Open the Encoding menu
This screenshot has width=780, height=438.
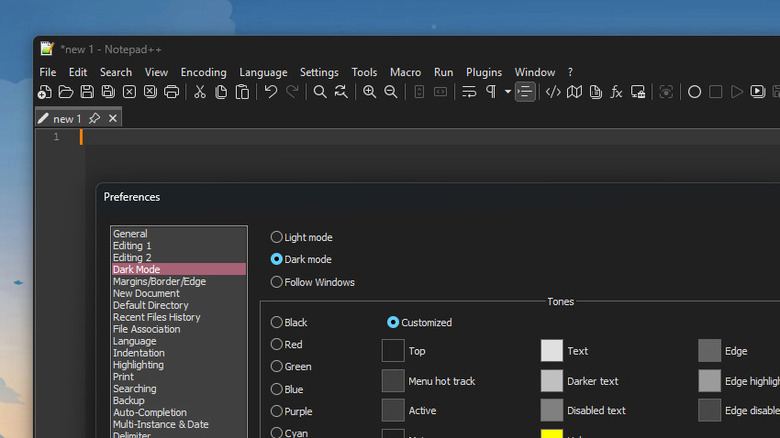coord(203,72)
